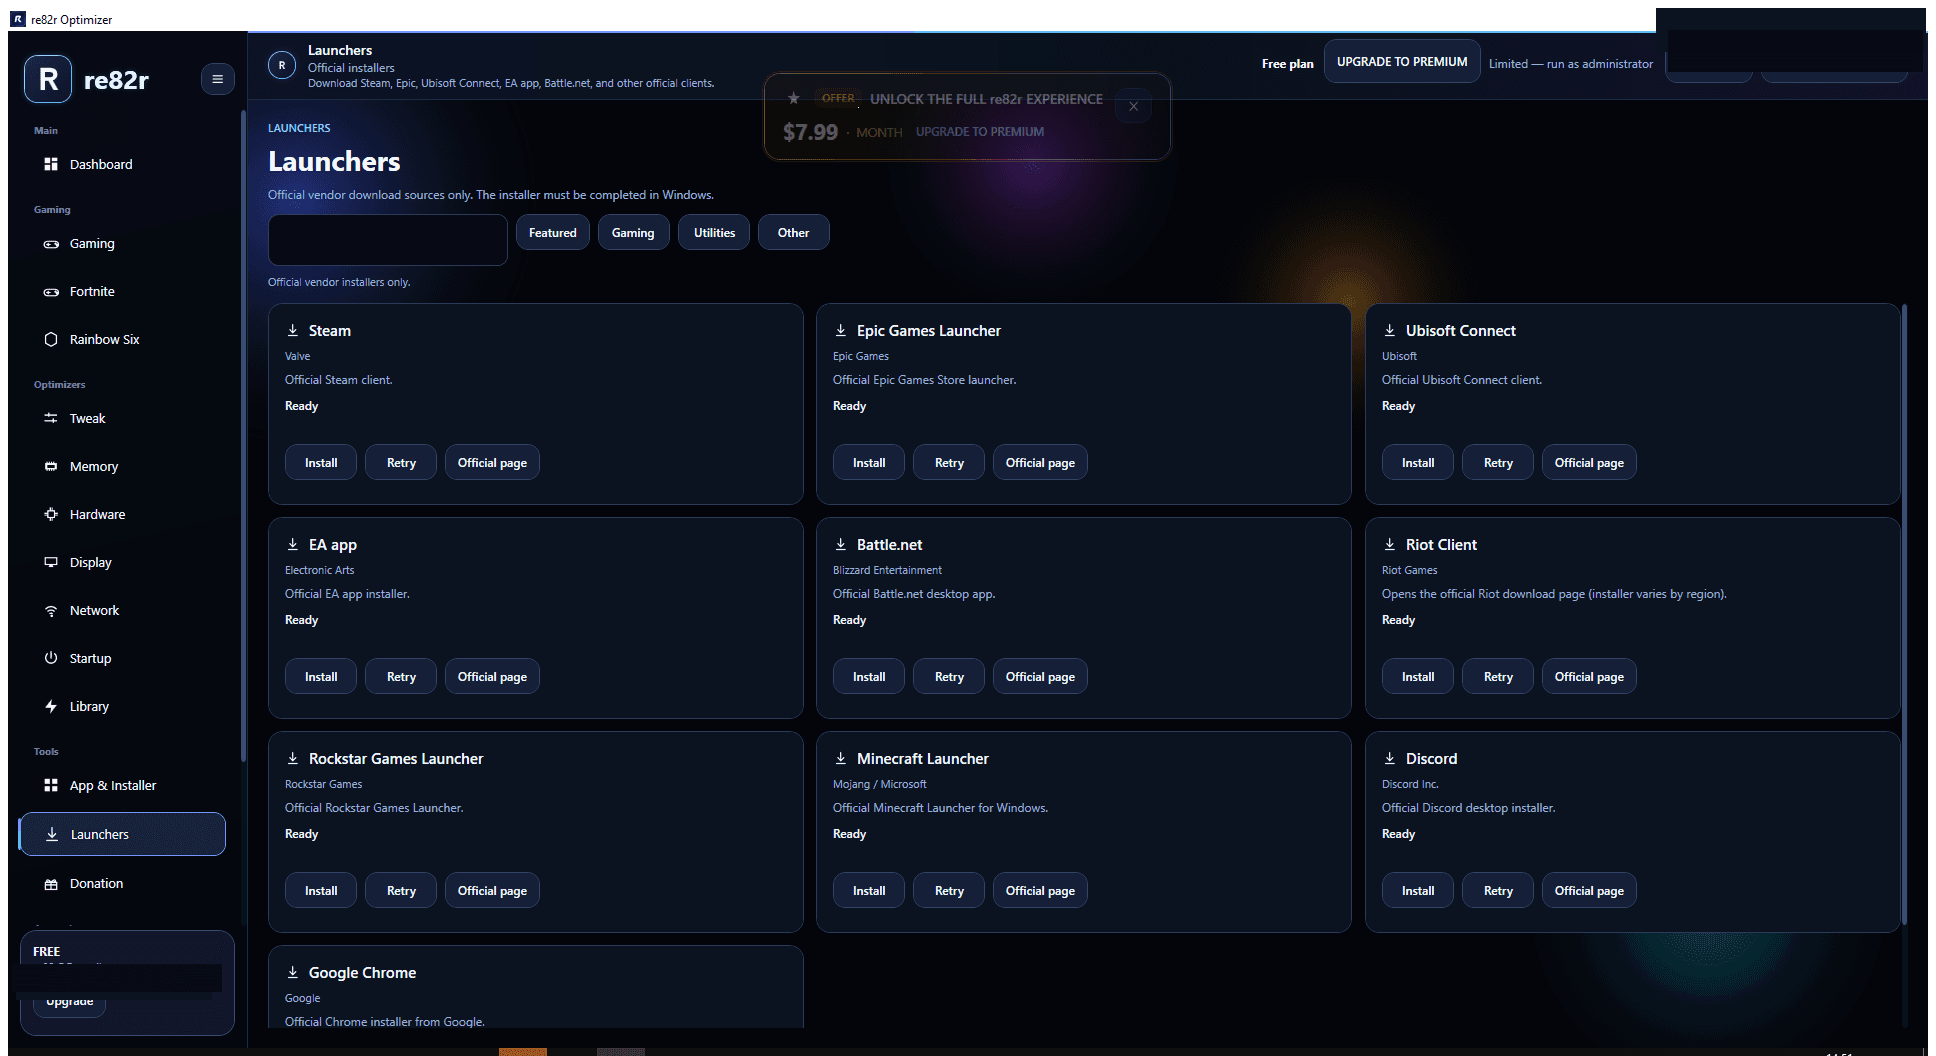This screenshot has width=1936, height=1056.
Task: Filter launchers by Utilities
Action: pos(714,233)
